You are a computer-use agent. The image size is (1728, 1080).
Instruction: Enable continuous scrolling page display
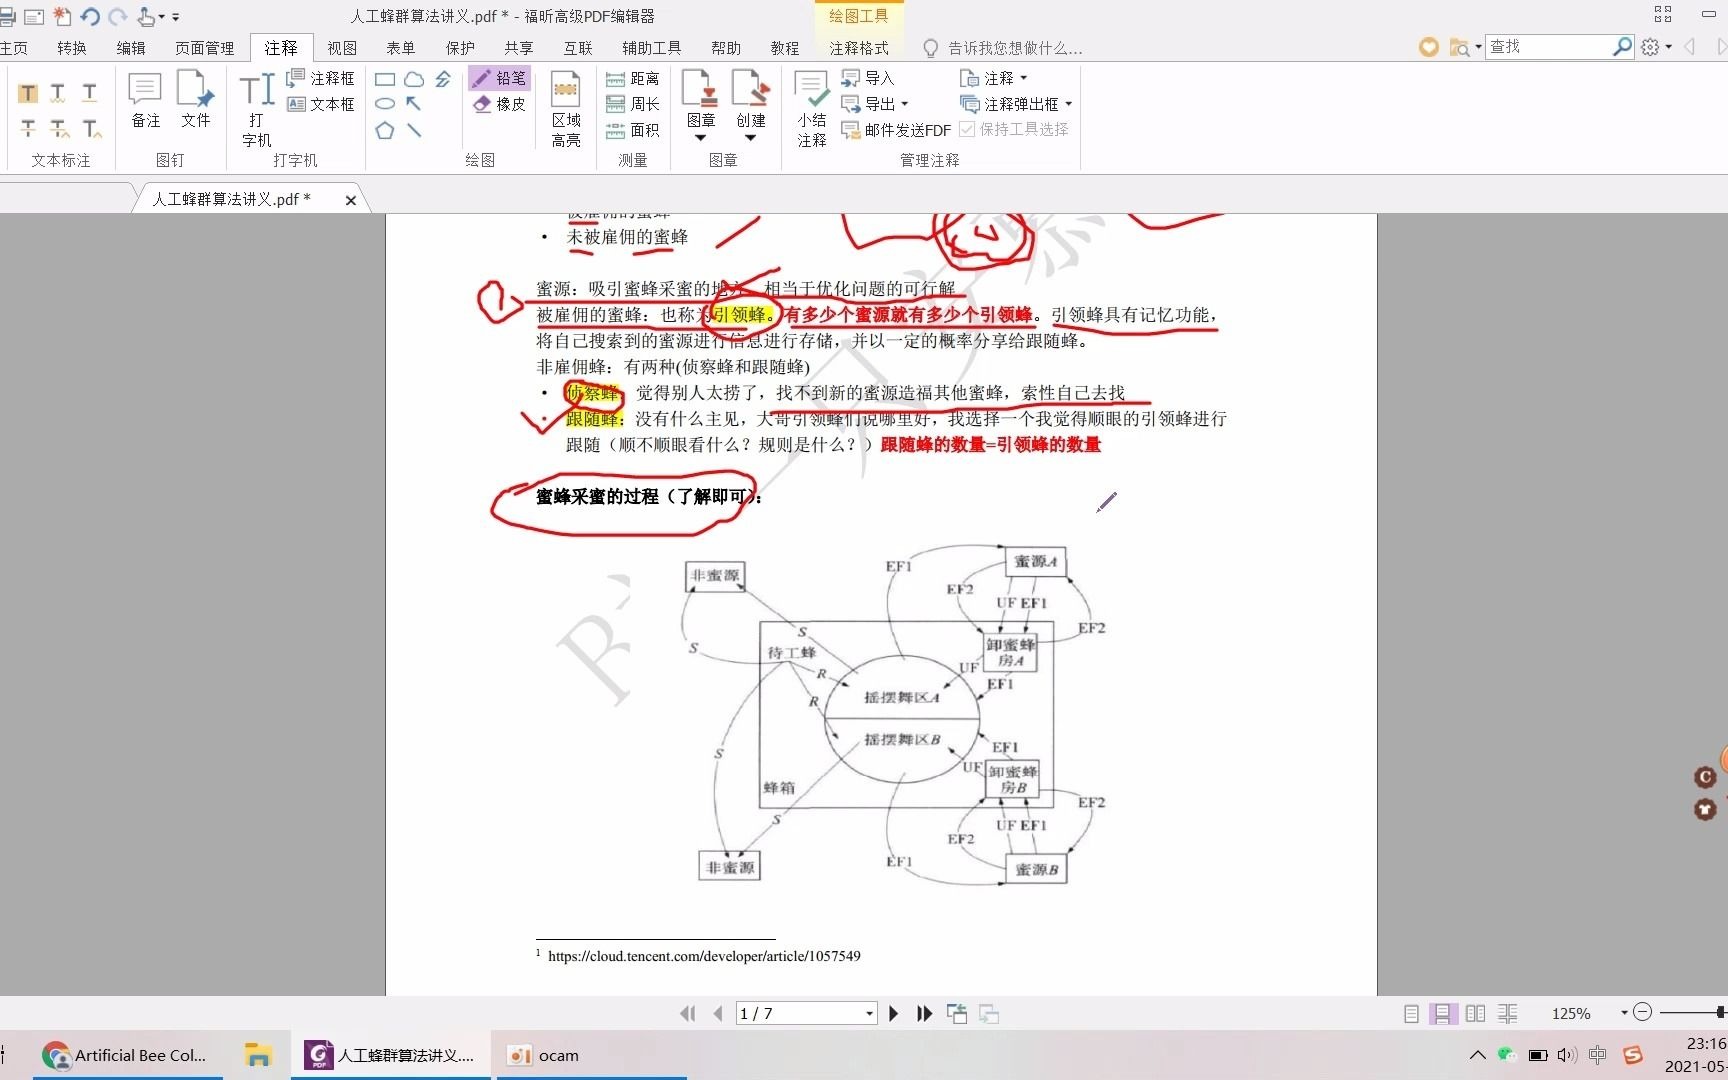click(x=1443, y=1013)
